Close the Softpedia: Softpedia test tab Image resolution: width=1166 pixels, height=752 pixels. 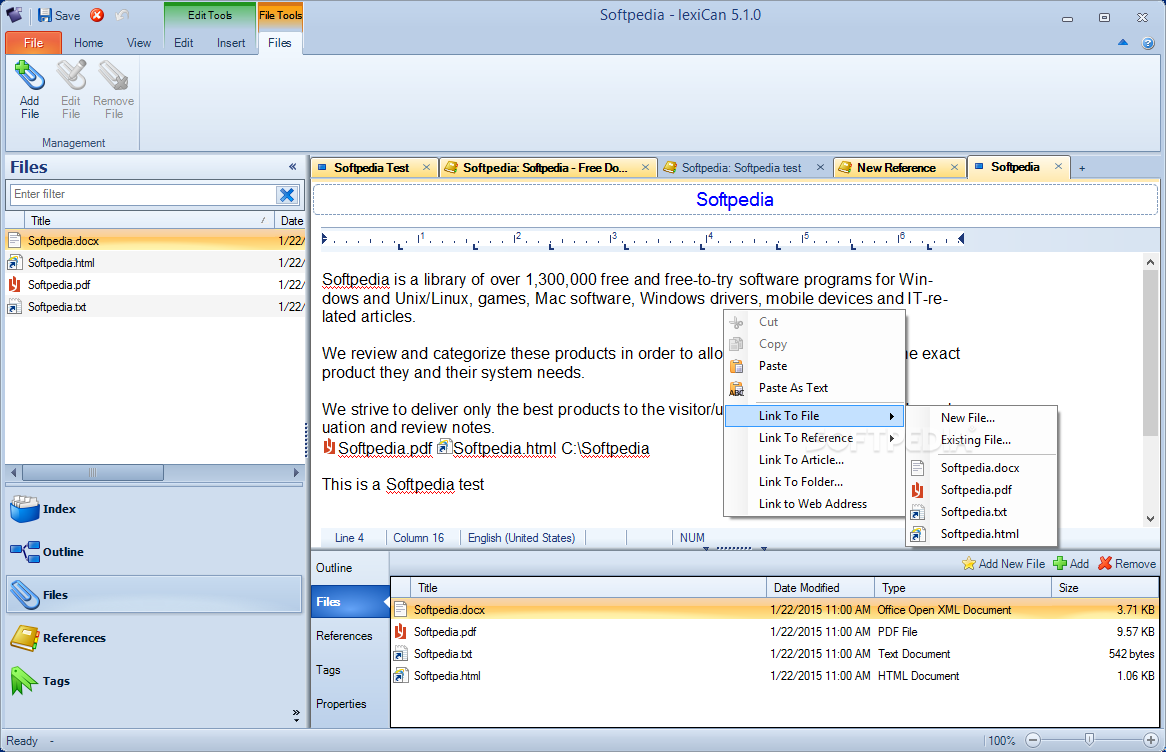[x=820, y=167]
